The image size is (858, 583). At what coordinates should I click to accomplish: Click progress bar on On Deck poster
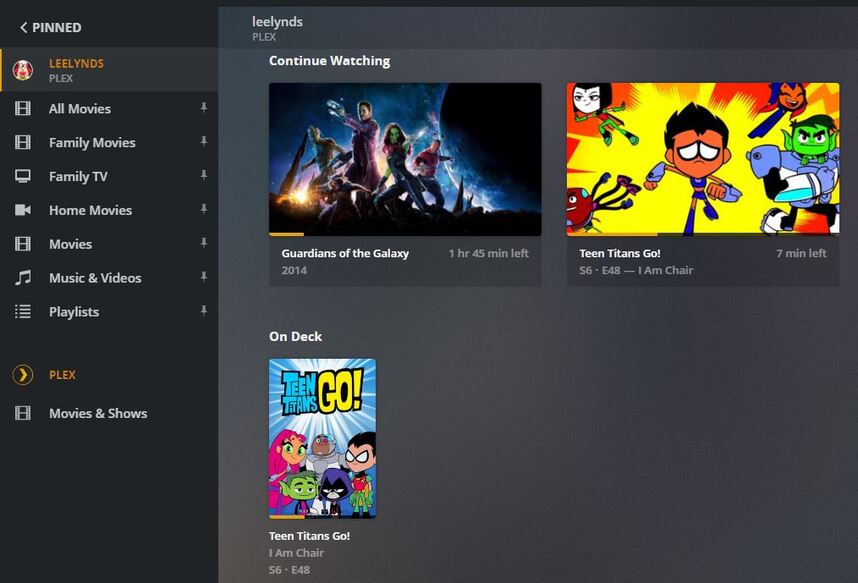click(322, 517)
